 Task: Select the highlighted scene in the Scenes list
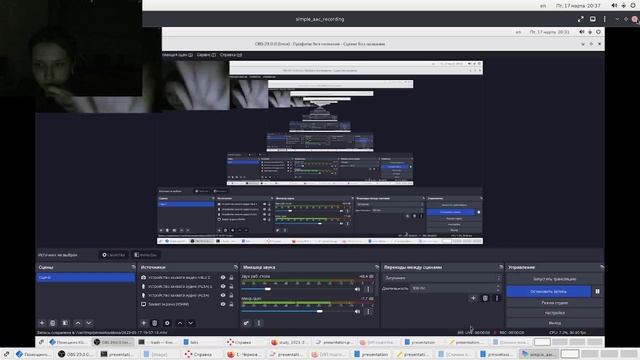click(x=85, y=278)
